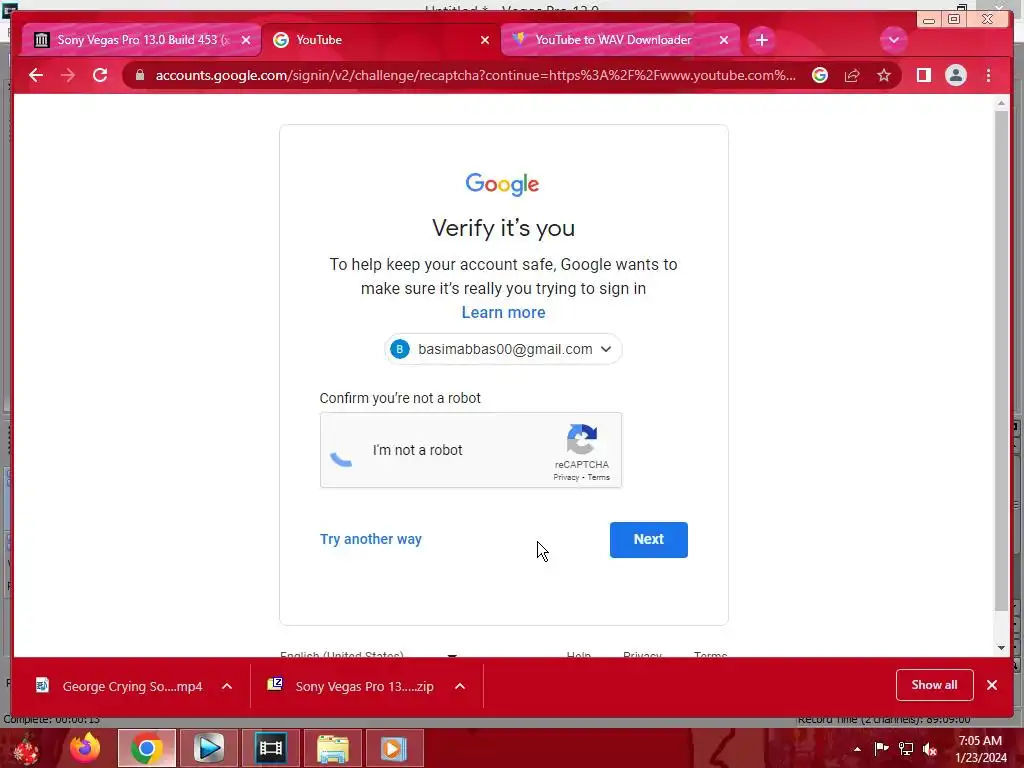1024x768 pixels.
Task: View site info lock icon
Action: tap(139, 75)
